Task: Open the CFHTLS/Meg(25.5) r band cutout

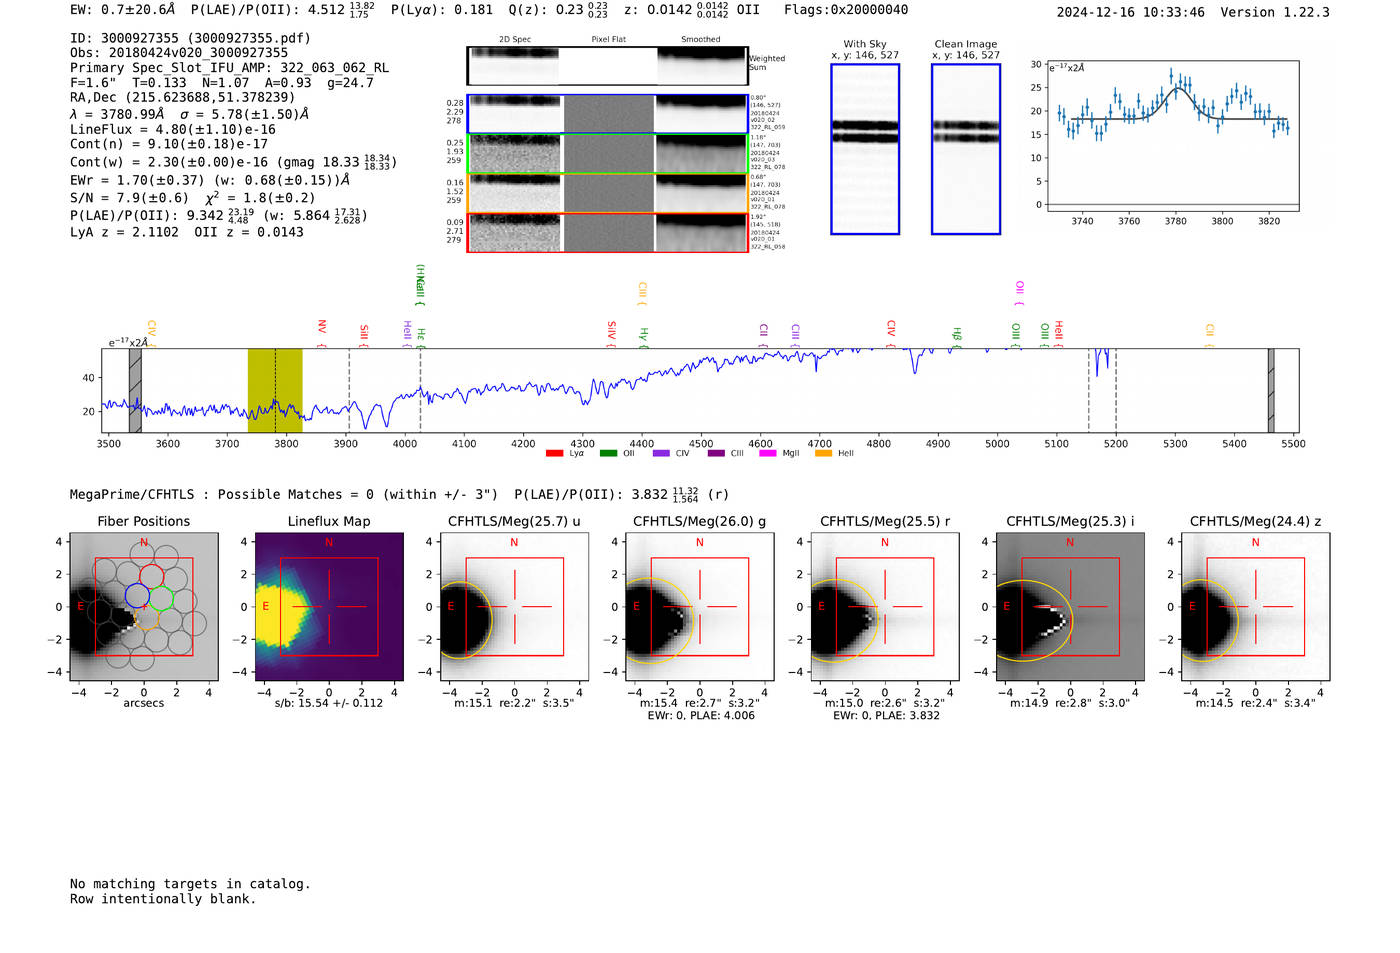Action: point(885,606)
